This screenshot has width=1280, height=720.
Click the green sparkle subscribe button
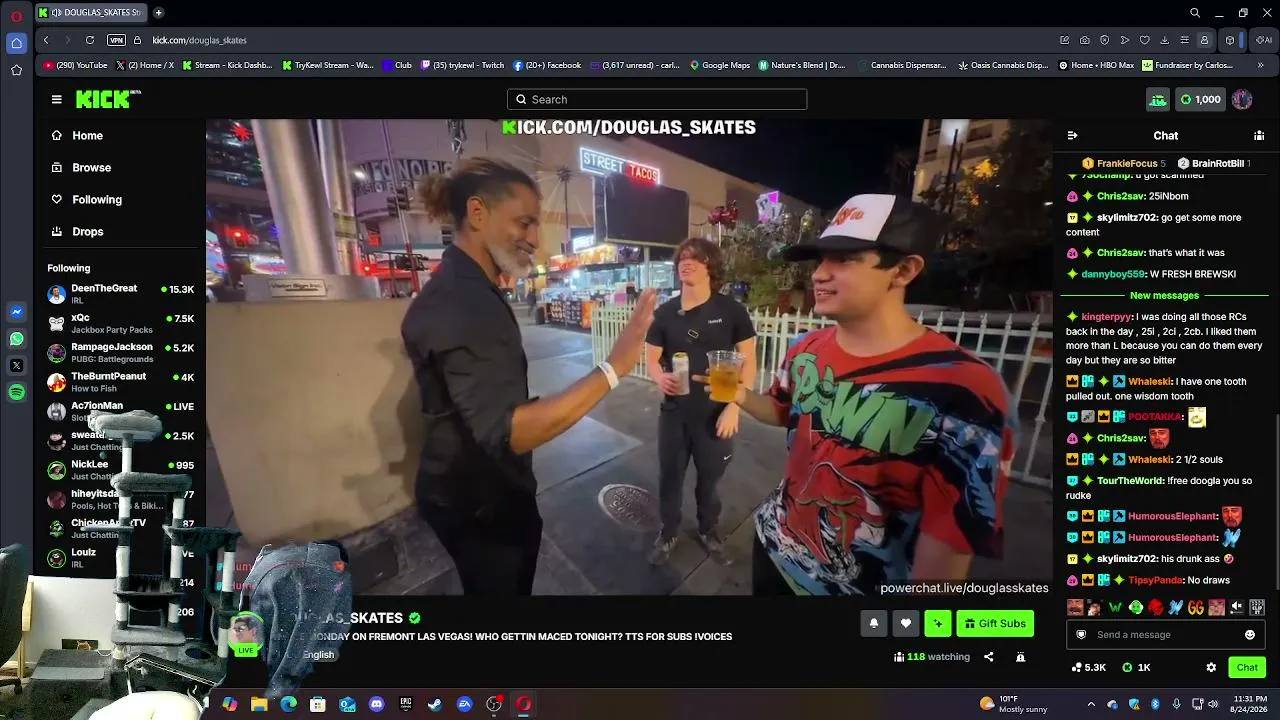point(938,623)
